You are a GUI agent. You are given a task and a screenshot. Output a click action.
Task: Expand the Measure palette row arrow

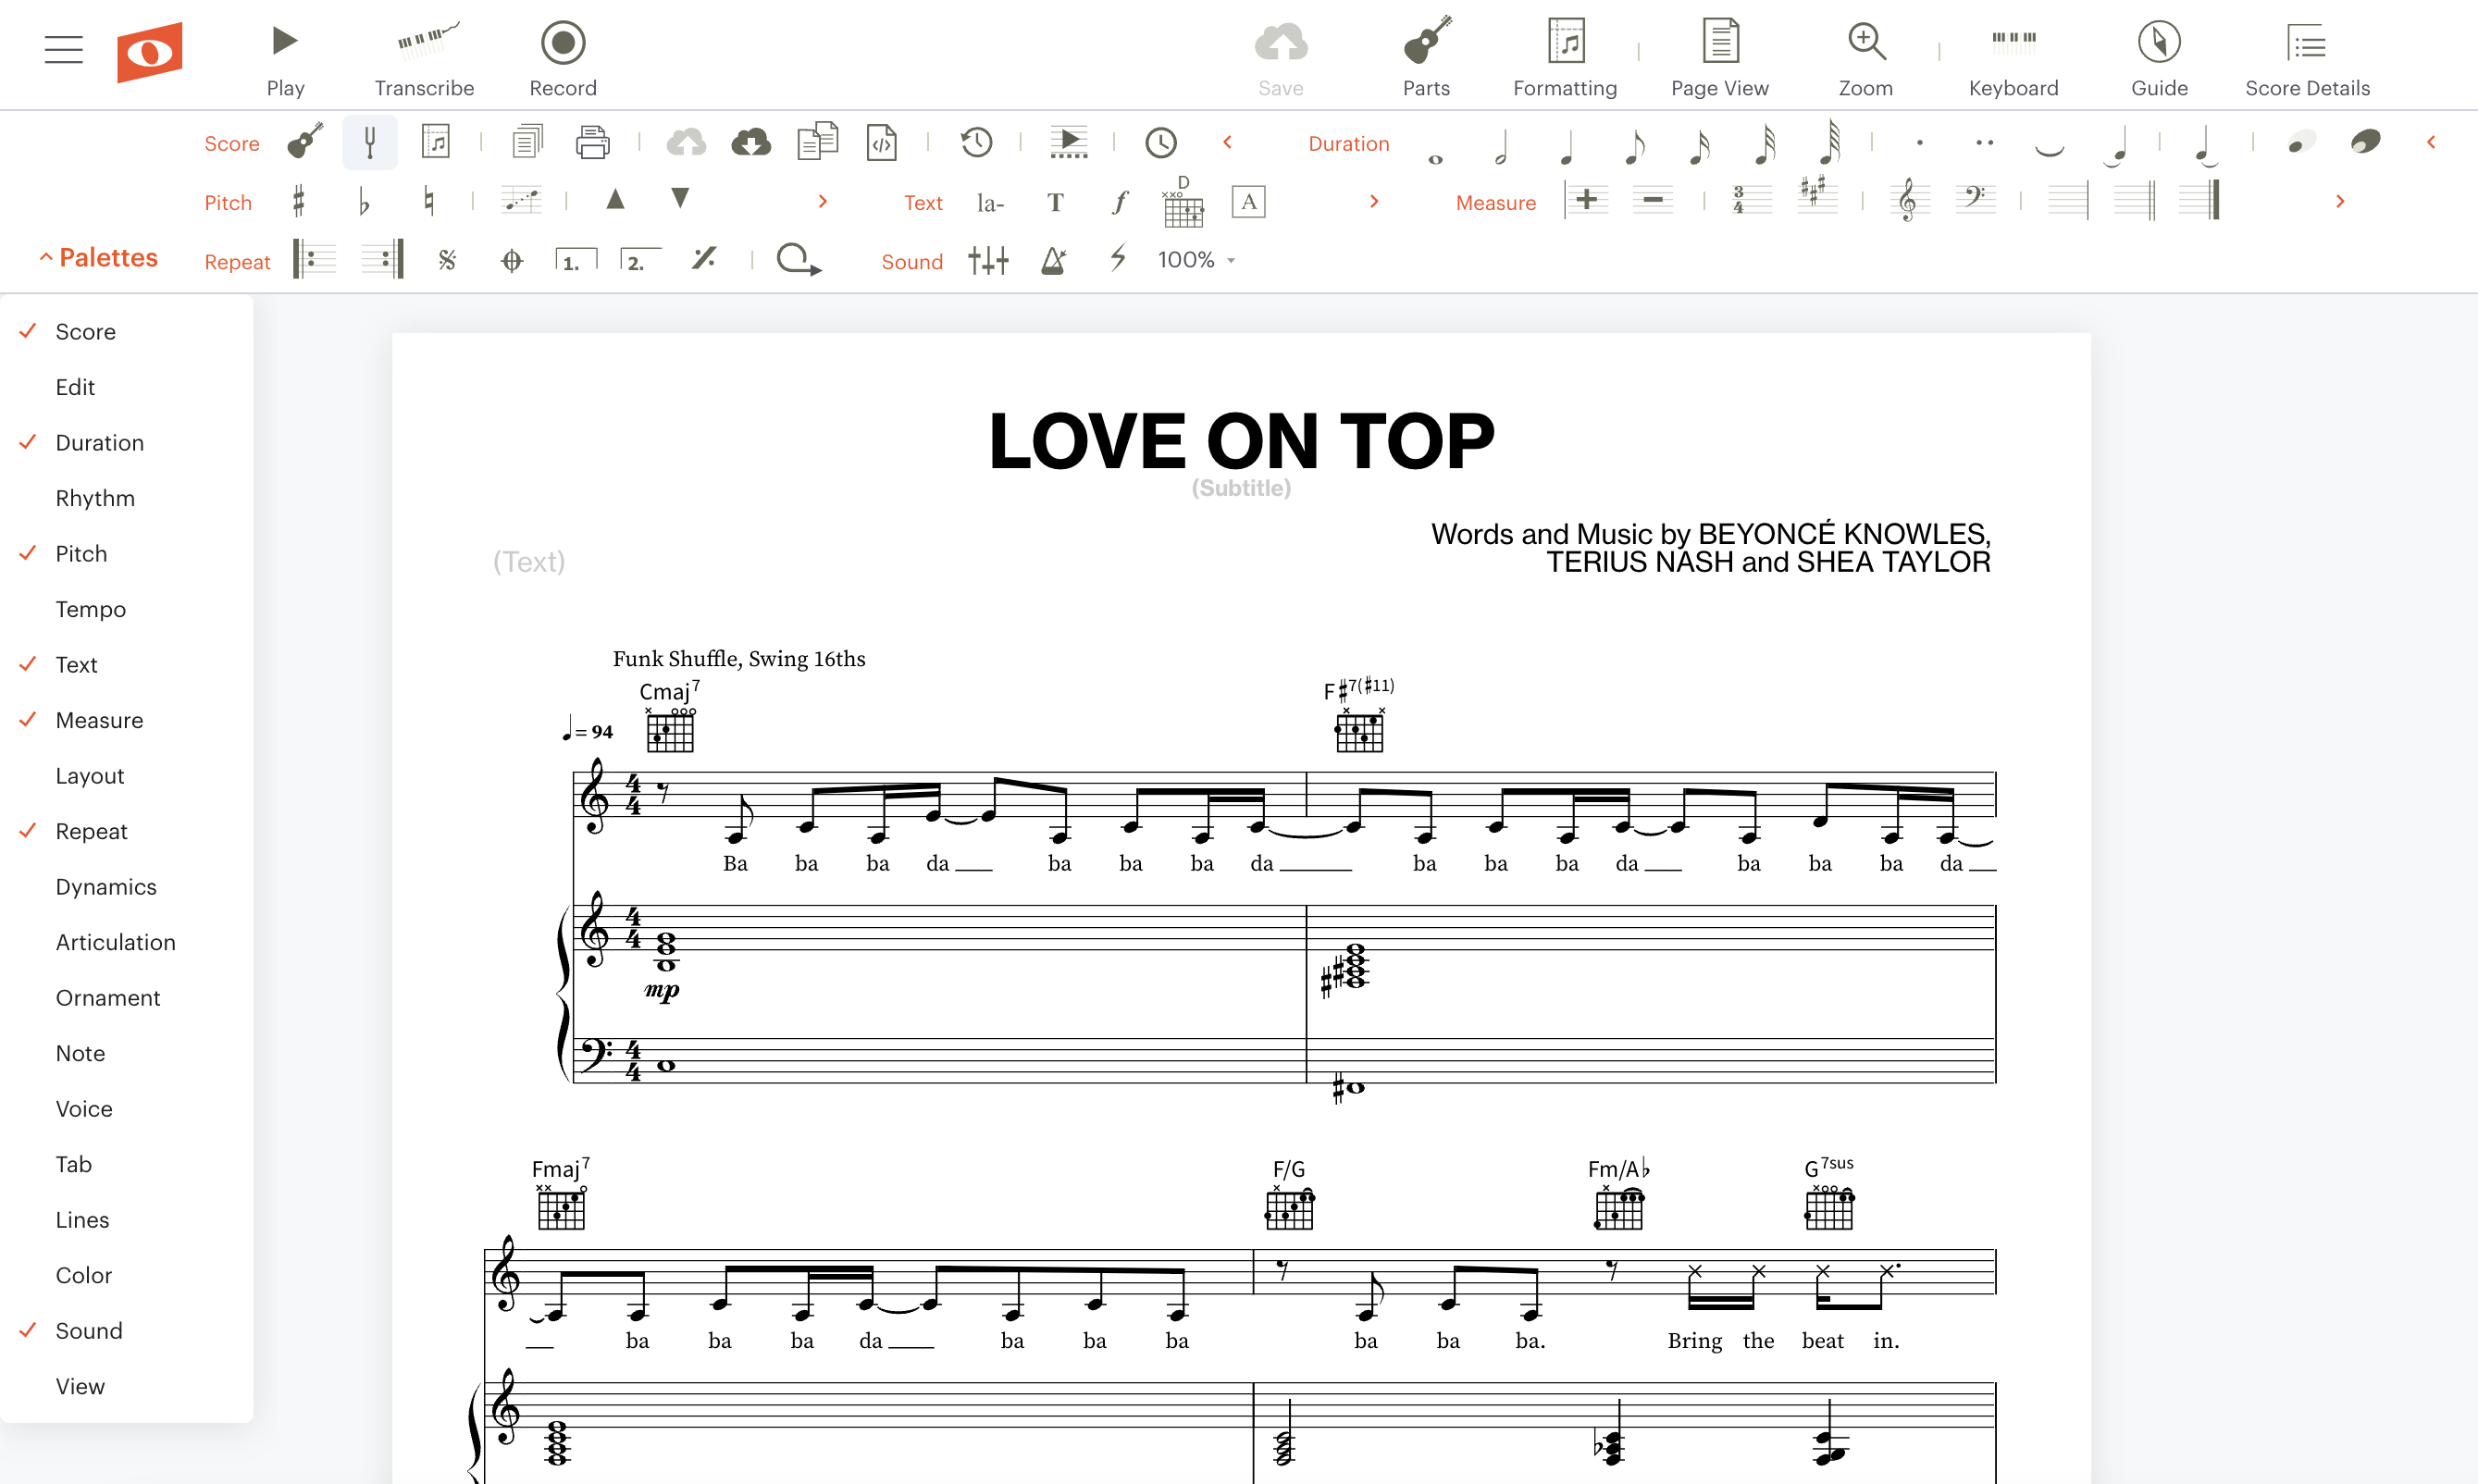[2340, 201]
